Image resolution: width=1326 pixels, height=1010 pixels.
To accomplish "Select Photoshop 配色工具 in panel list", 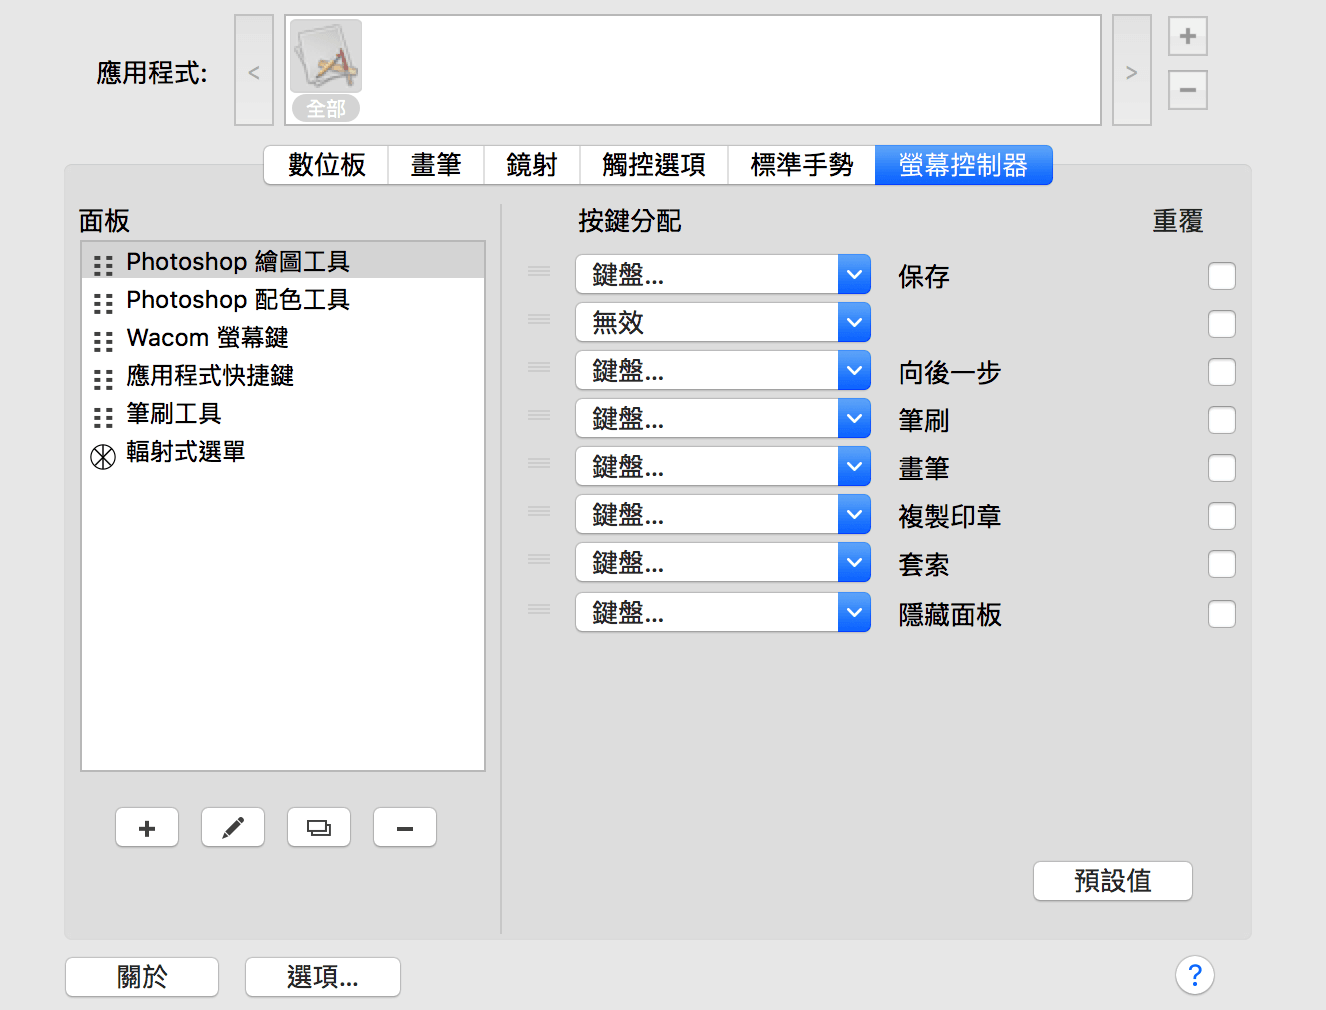I will (283, 300).
